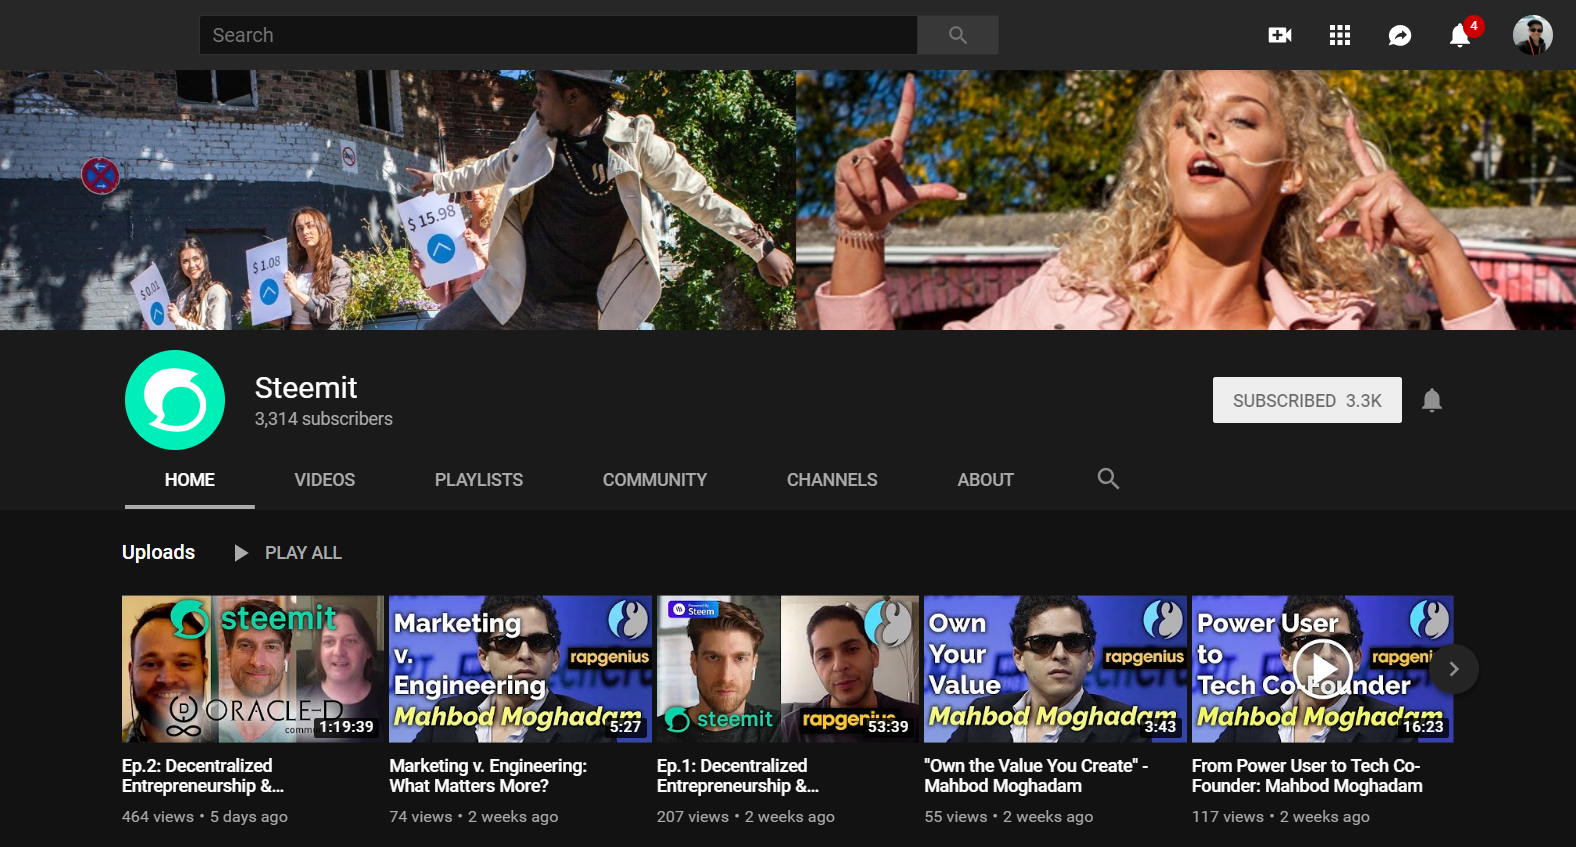
Task: Click the Steemit channel logo avatar
Action: click(x=175, y=400)
